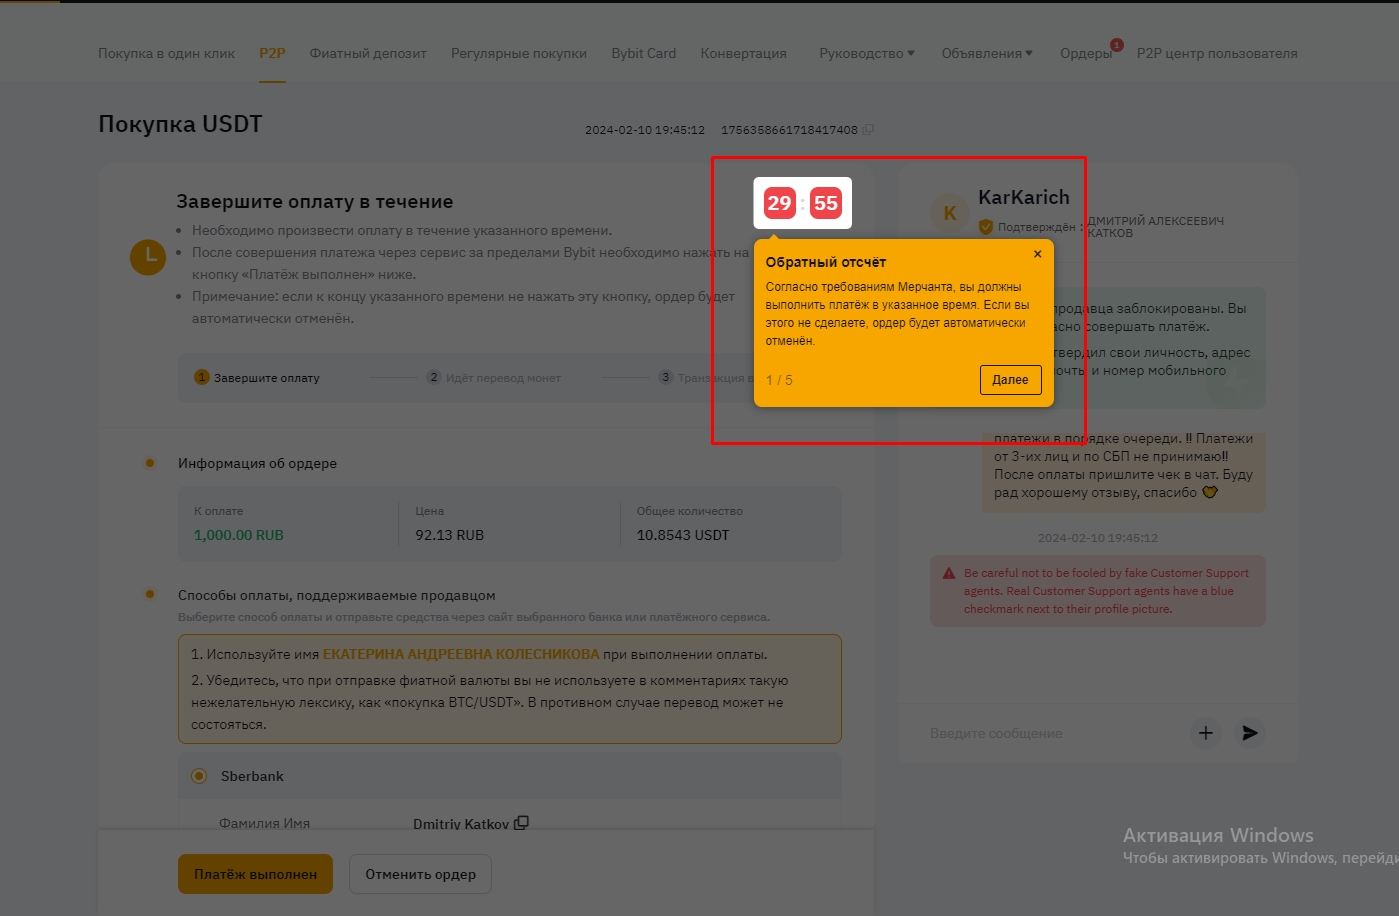Click the fake Customer Support warning message
1399x916 pixels.
pos(1098,591)
